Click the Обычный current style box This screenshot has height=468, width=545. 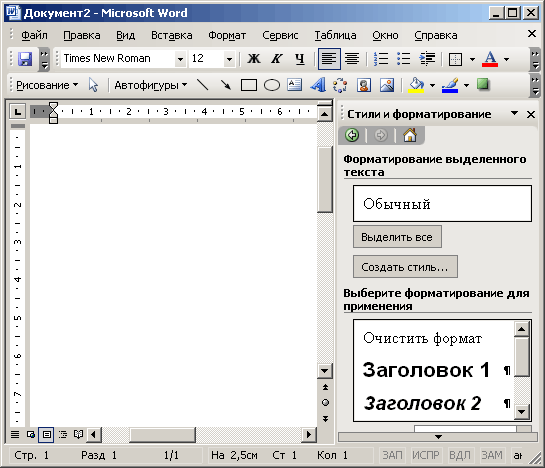[x=442, y=203]
